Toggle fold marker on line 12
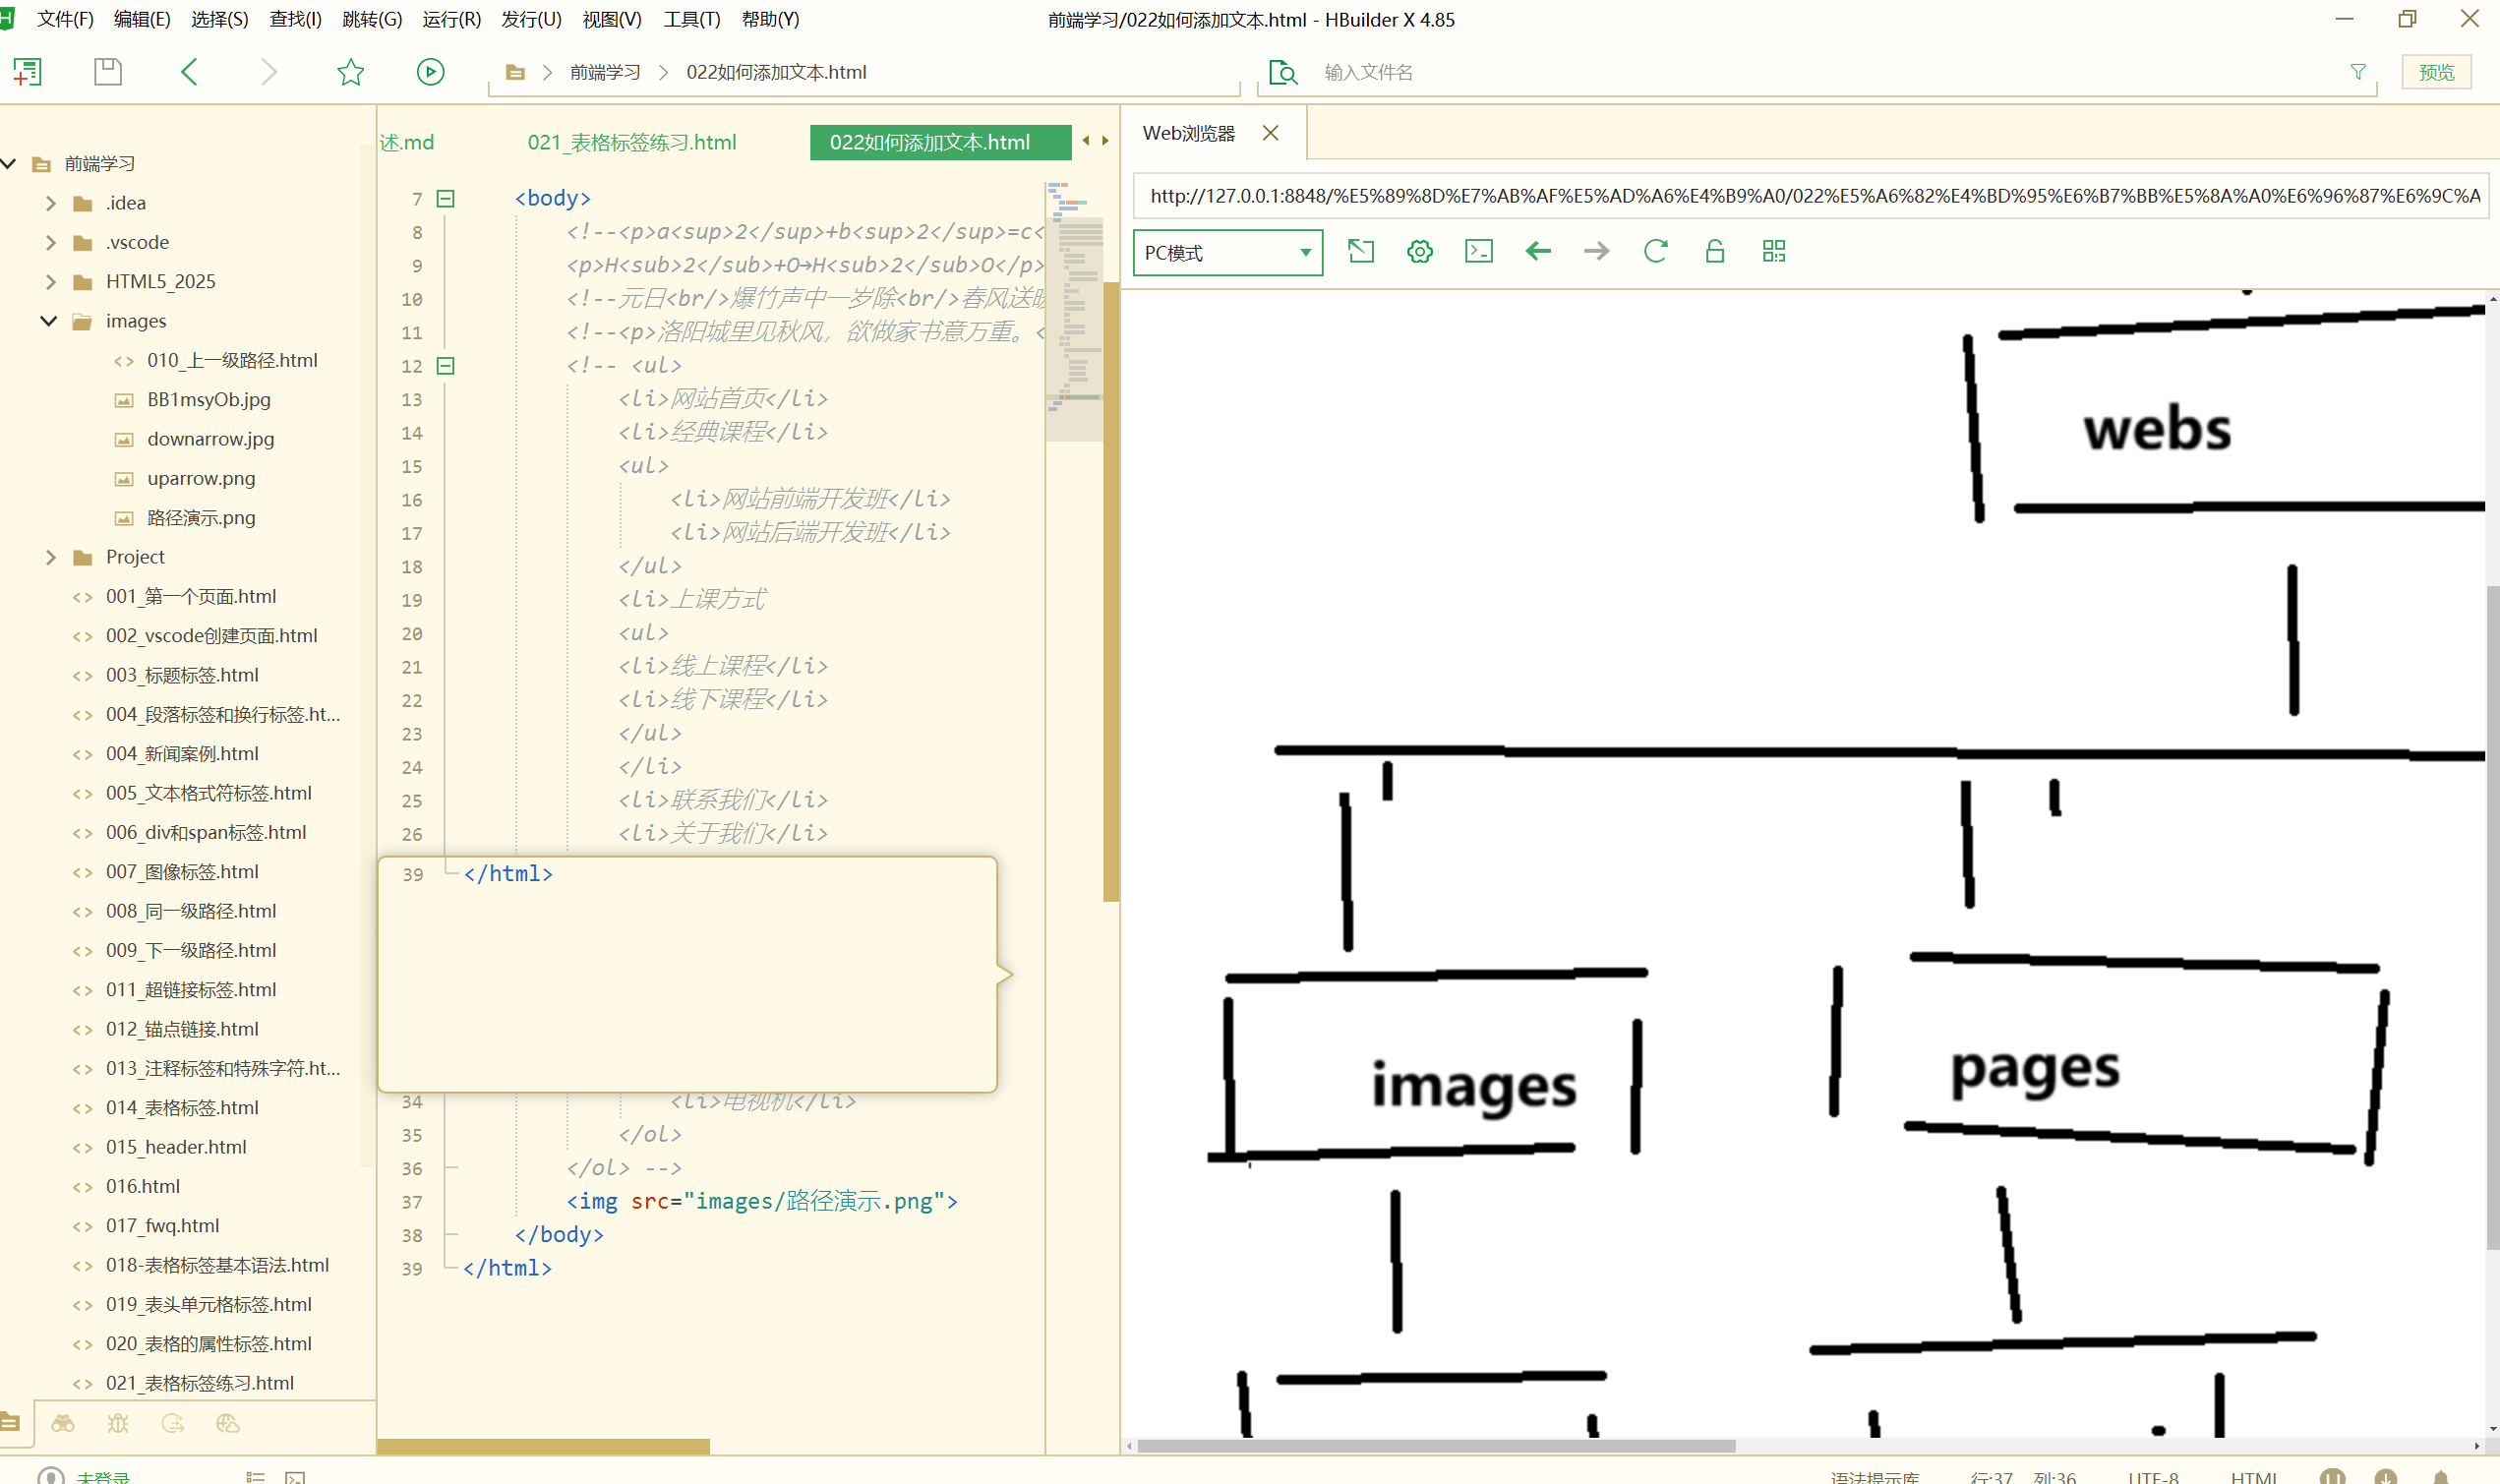 pyautogui.click(x=446, y=366)
